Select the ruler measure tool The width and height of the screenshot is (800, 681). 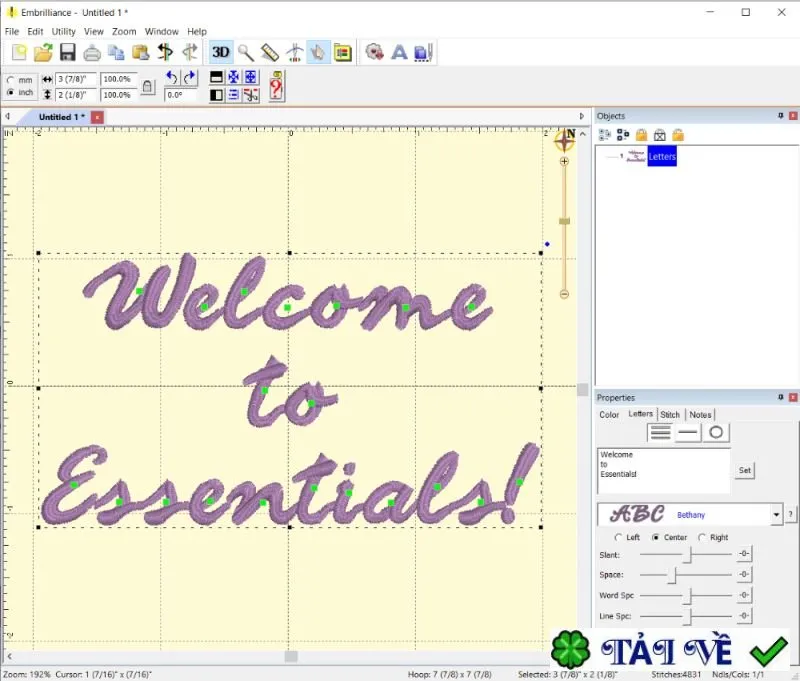click(x=270, y=53)
